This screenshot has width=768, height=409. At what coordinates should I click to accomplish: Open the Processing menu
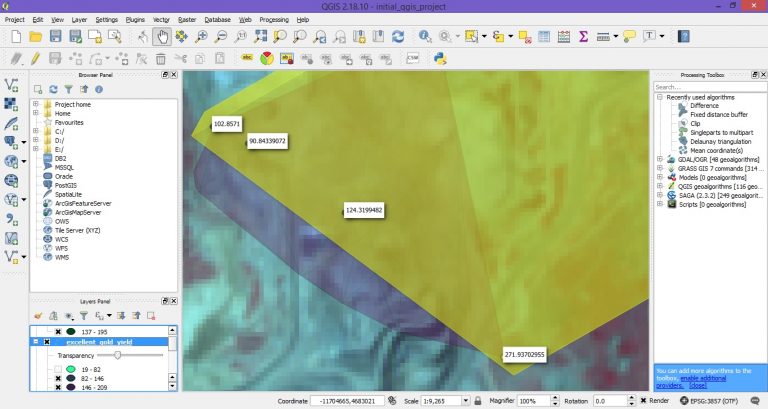click(x=274, y=20)
